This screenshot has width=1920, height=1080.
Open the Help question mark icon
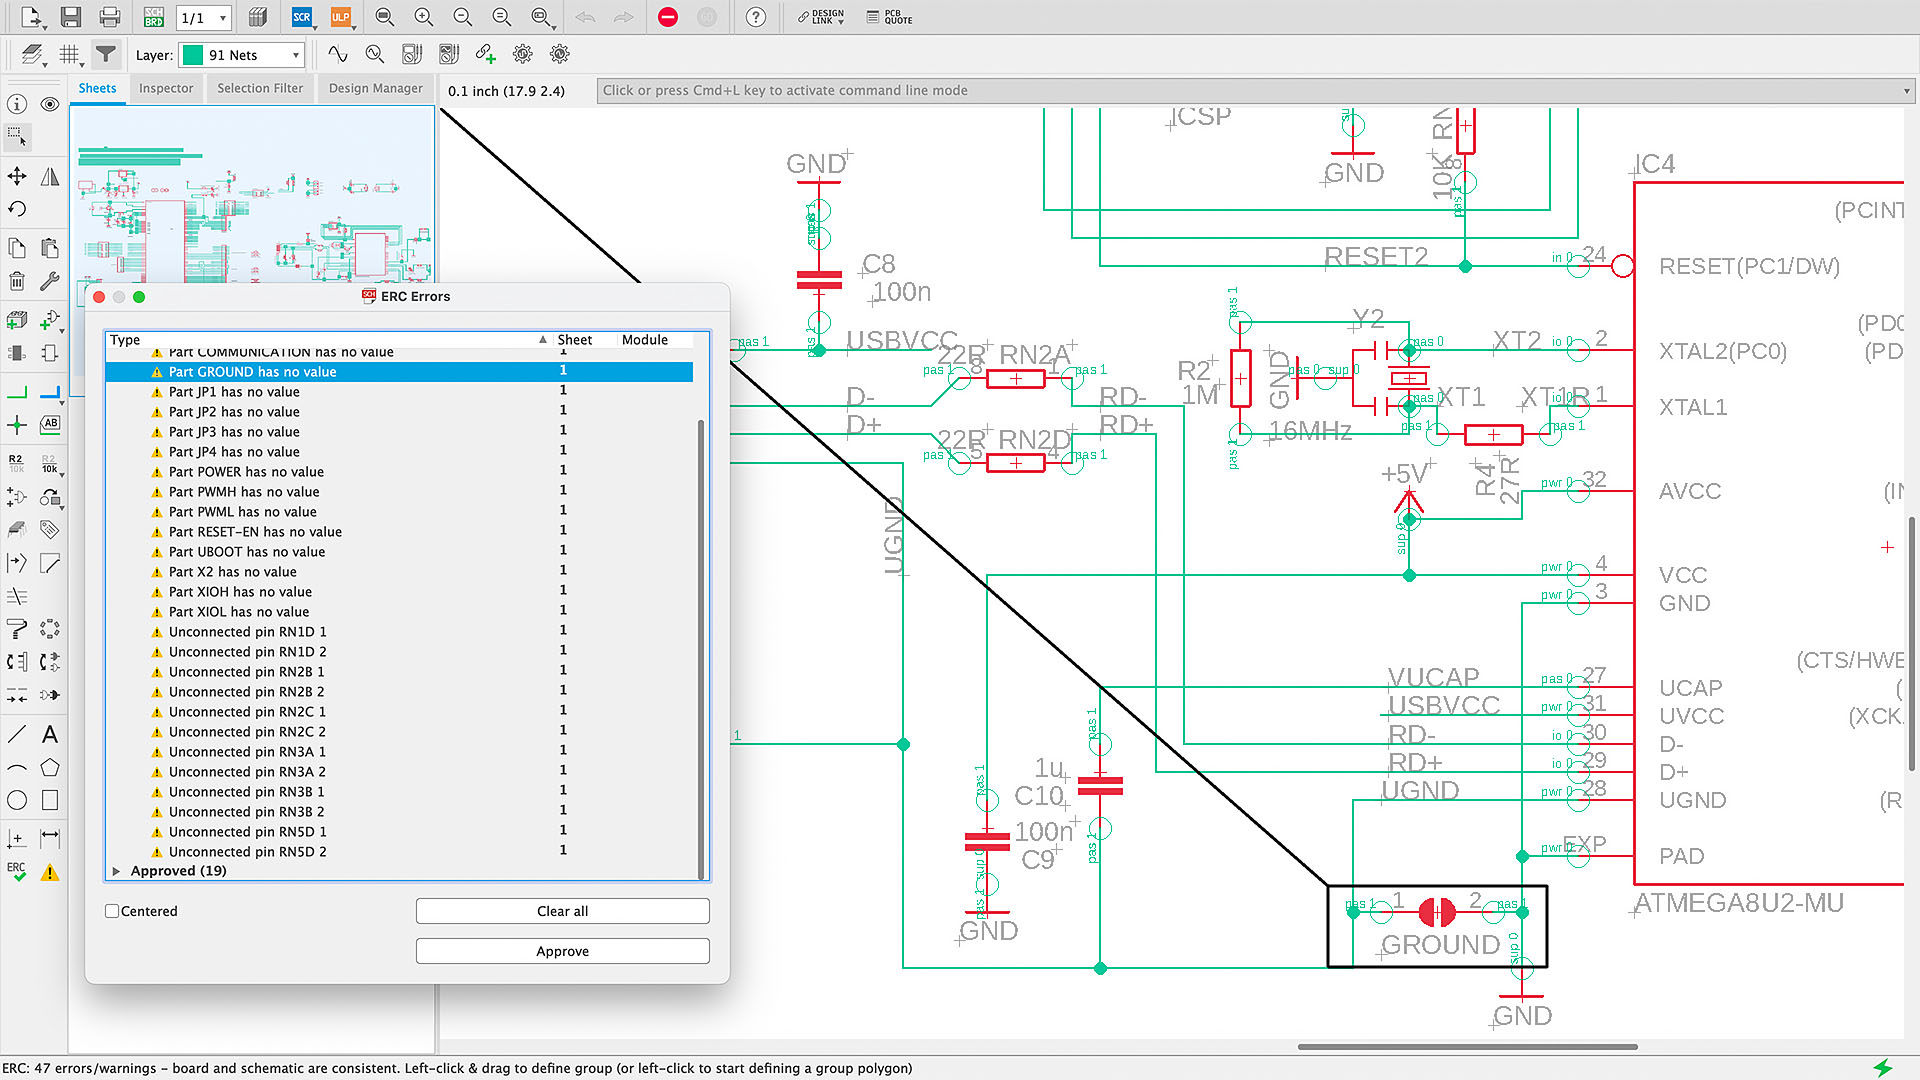(756, 17)
